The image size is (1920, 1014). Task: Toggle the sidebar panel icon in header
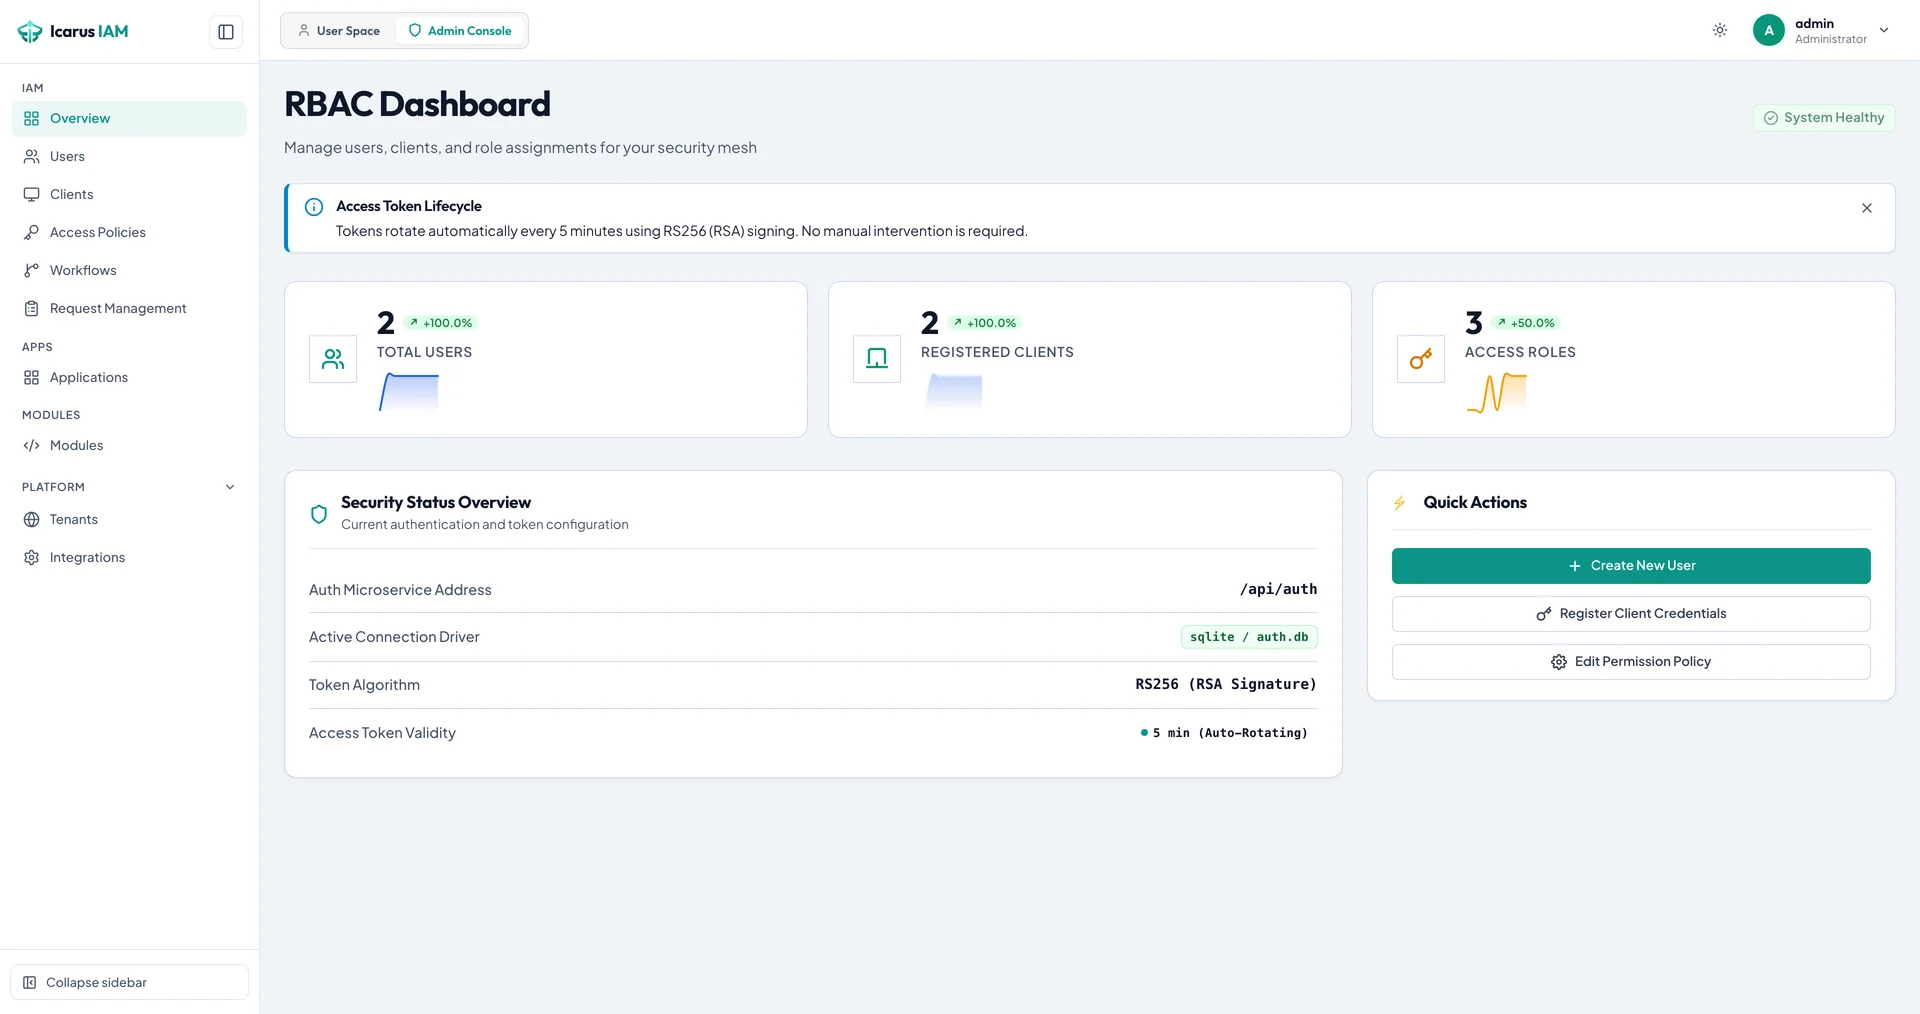pos(226,32)
